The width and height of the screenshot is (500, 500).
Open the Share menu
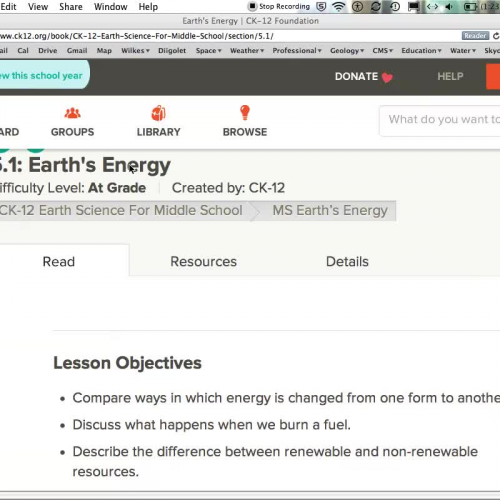pos(71,6)
